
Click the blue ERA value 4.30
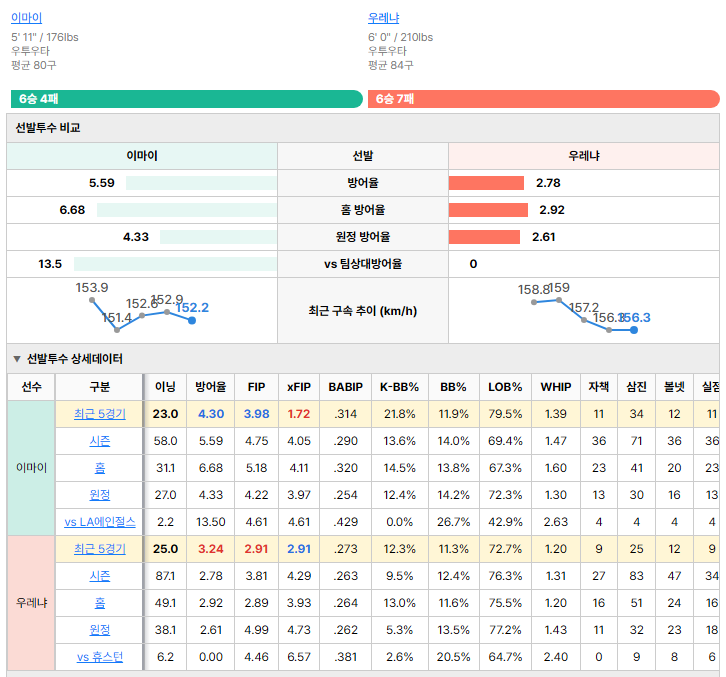211,414
